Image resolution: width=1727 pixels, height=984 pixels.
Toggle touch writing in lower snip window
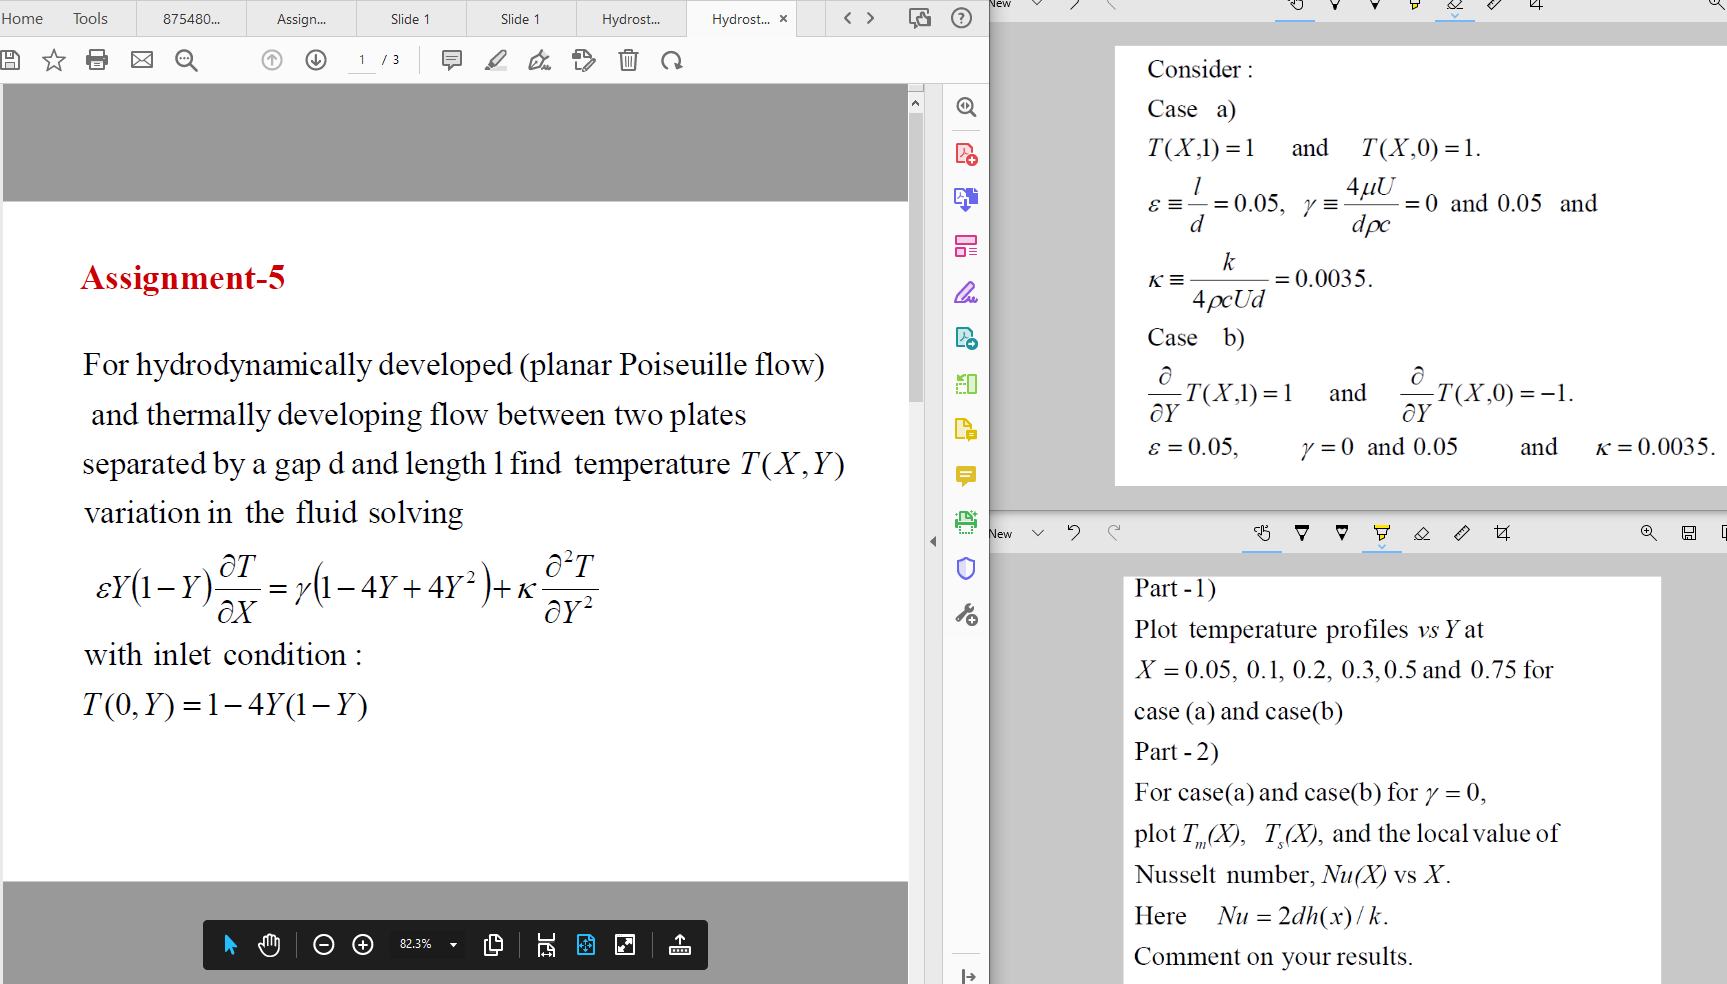coord(1262,533)
